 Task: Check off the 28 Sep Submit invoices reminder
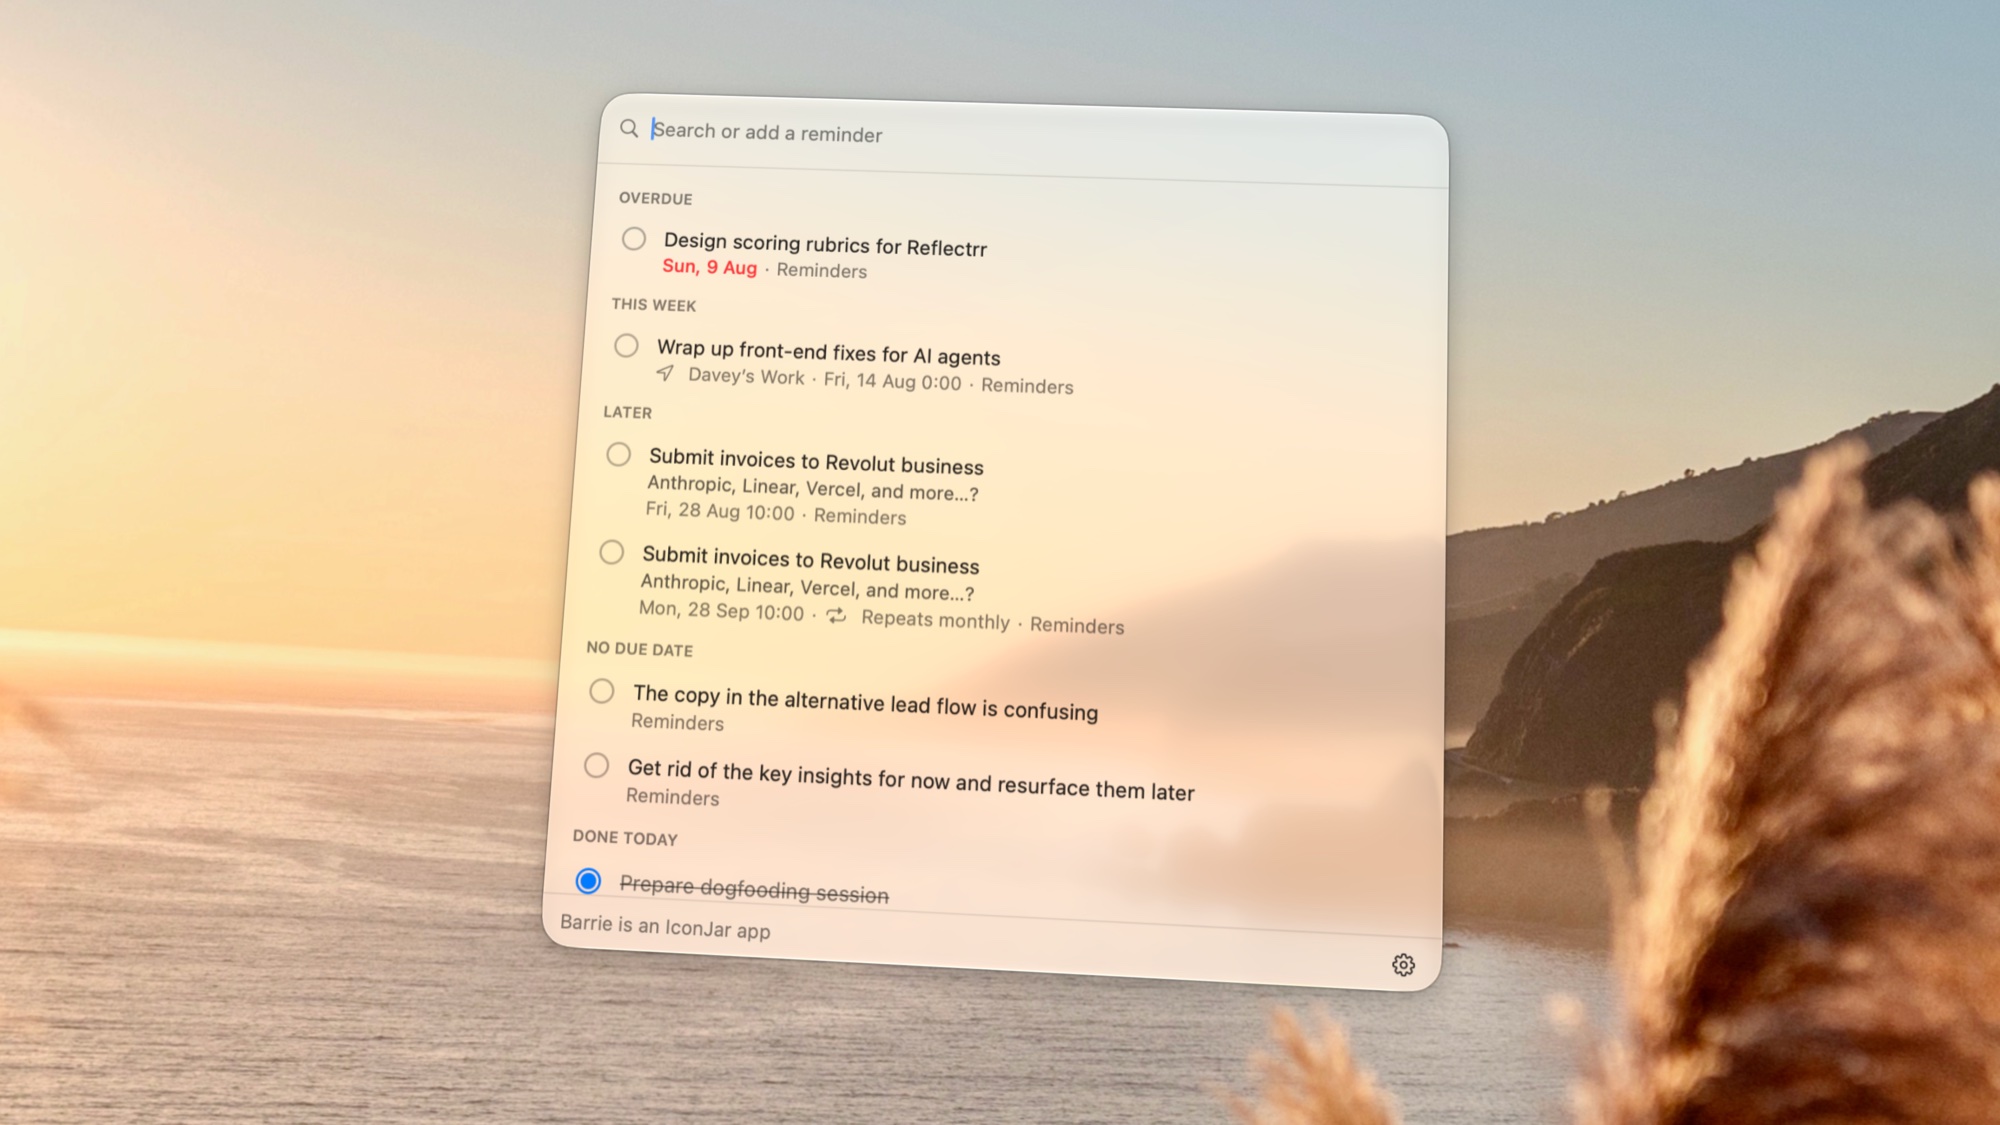pyautogui.click(x=612, y=552)
